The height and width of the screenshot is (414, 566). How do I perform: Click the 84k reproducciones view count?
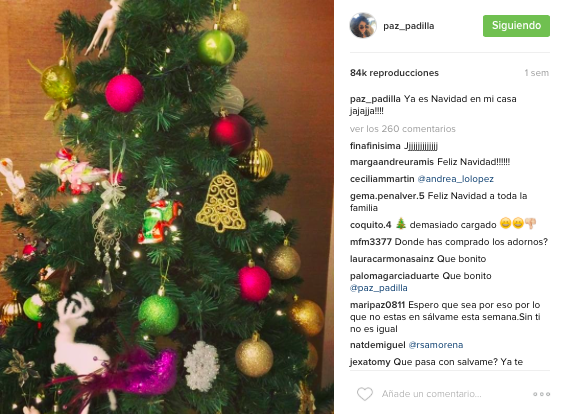pyautogui.click(x=394, y=73)
